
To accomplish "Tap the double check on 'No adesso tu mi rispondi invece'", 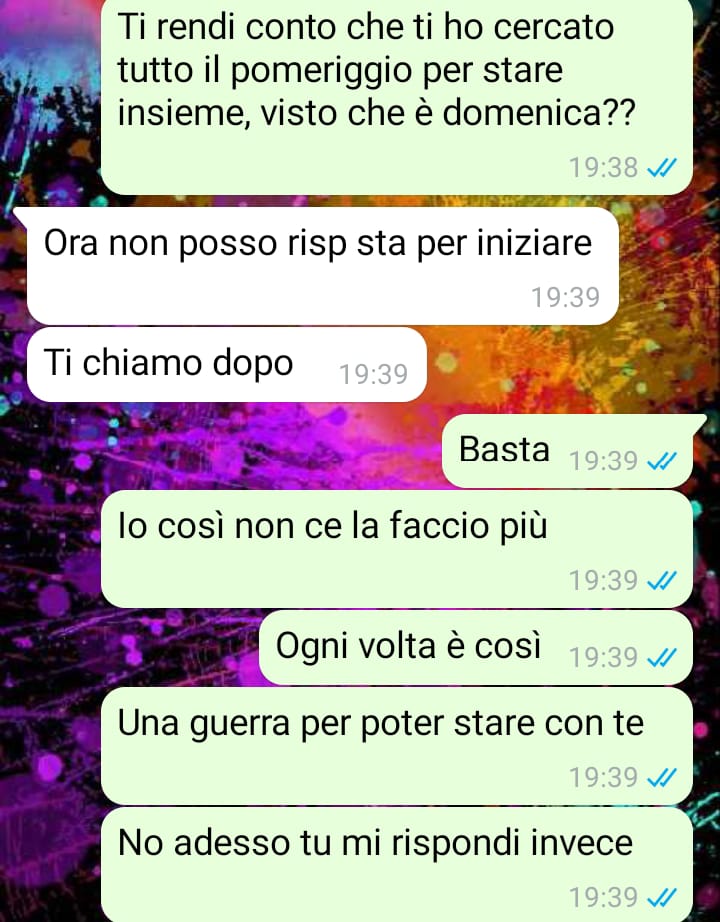I will pyautogui.click(x=662, y=897).
